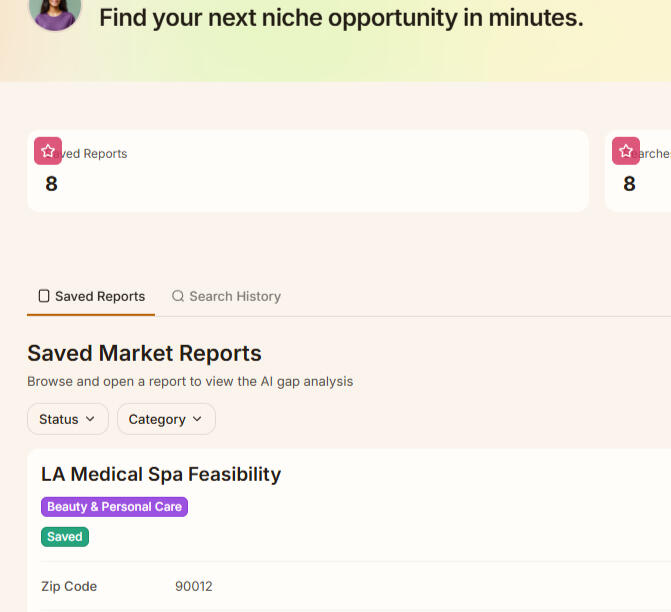The image size is (671, 612).
Task: Click the user profile avatar
Action: pos(55,13)
